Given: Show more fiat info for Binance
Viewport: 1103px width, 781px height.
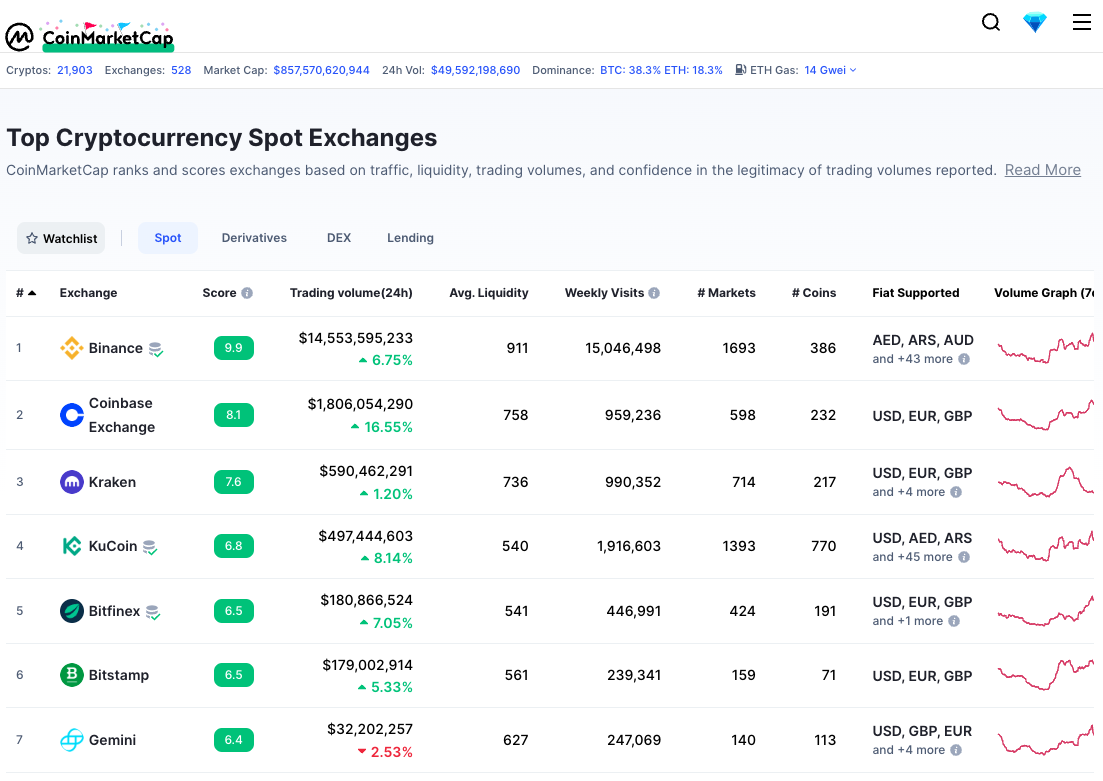Looking at the screenshot, I should [x=964, y=359].
